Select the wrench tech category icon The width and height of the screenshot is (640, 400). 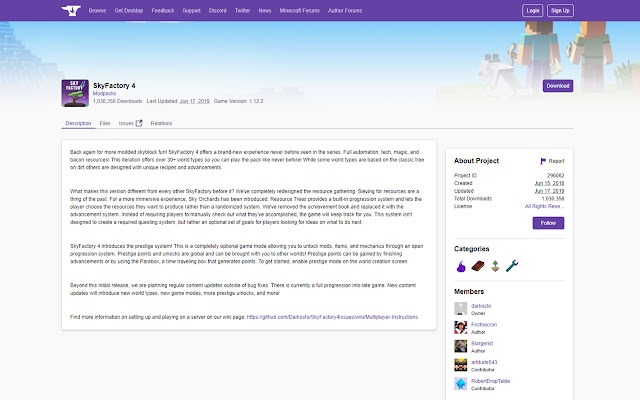click(x=512, y=266)
